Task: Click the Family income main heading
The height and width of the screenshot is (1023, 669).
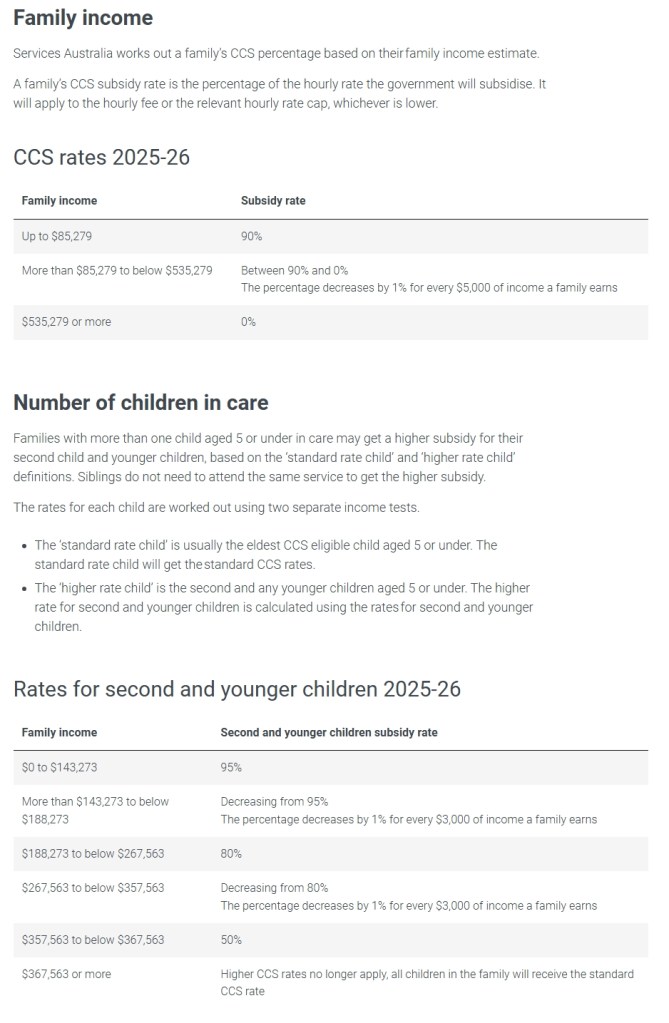Action: [x=83, y=18]
